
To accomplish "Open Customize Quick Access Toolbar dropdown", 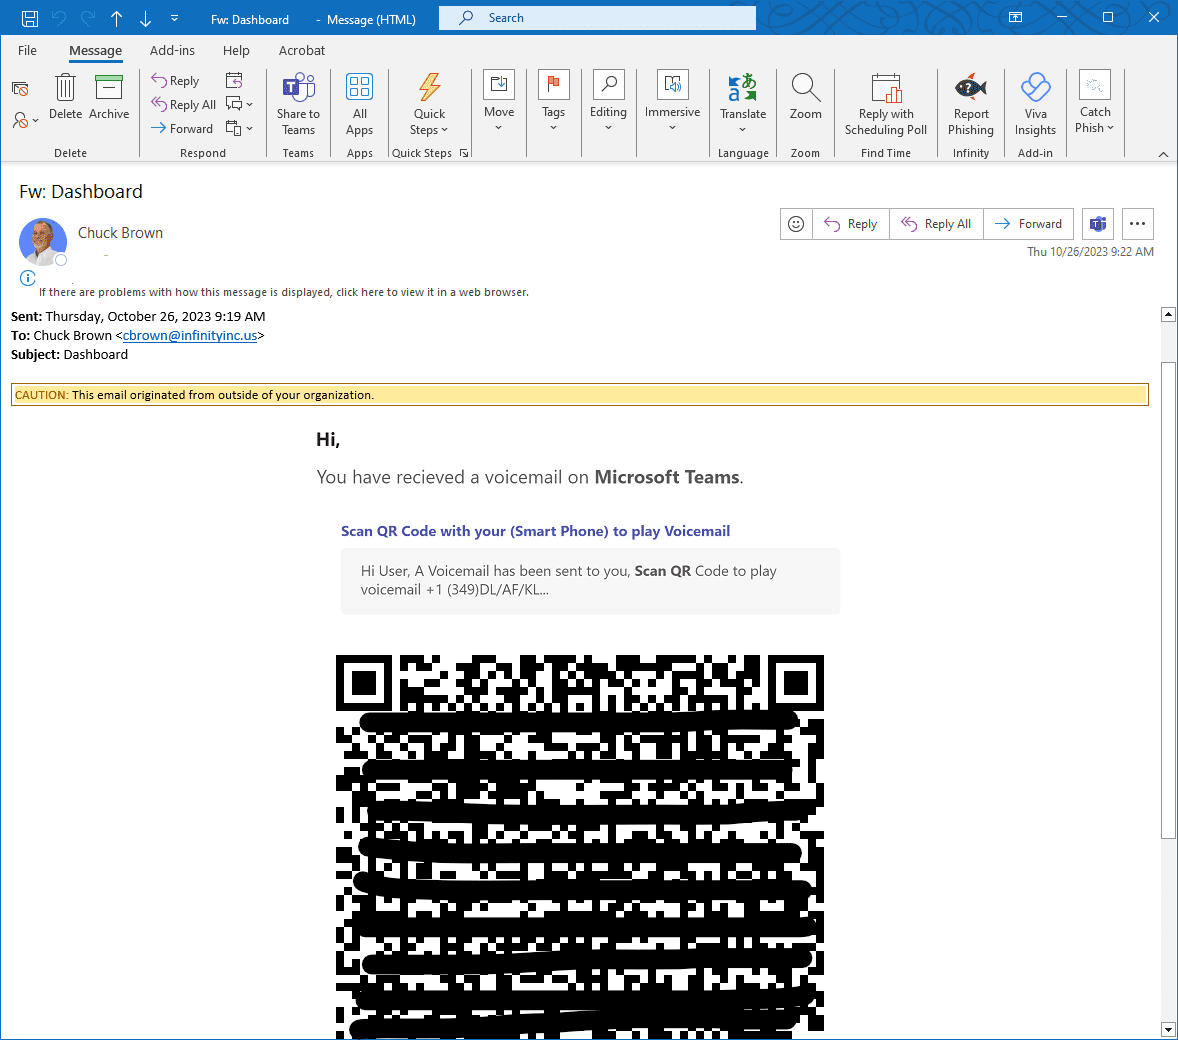I will coord(174,18).
